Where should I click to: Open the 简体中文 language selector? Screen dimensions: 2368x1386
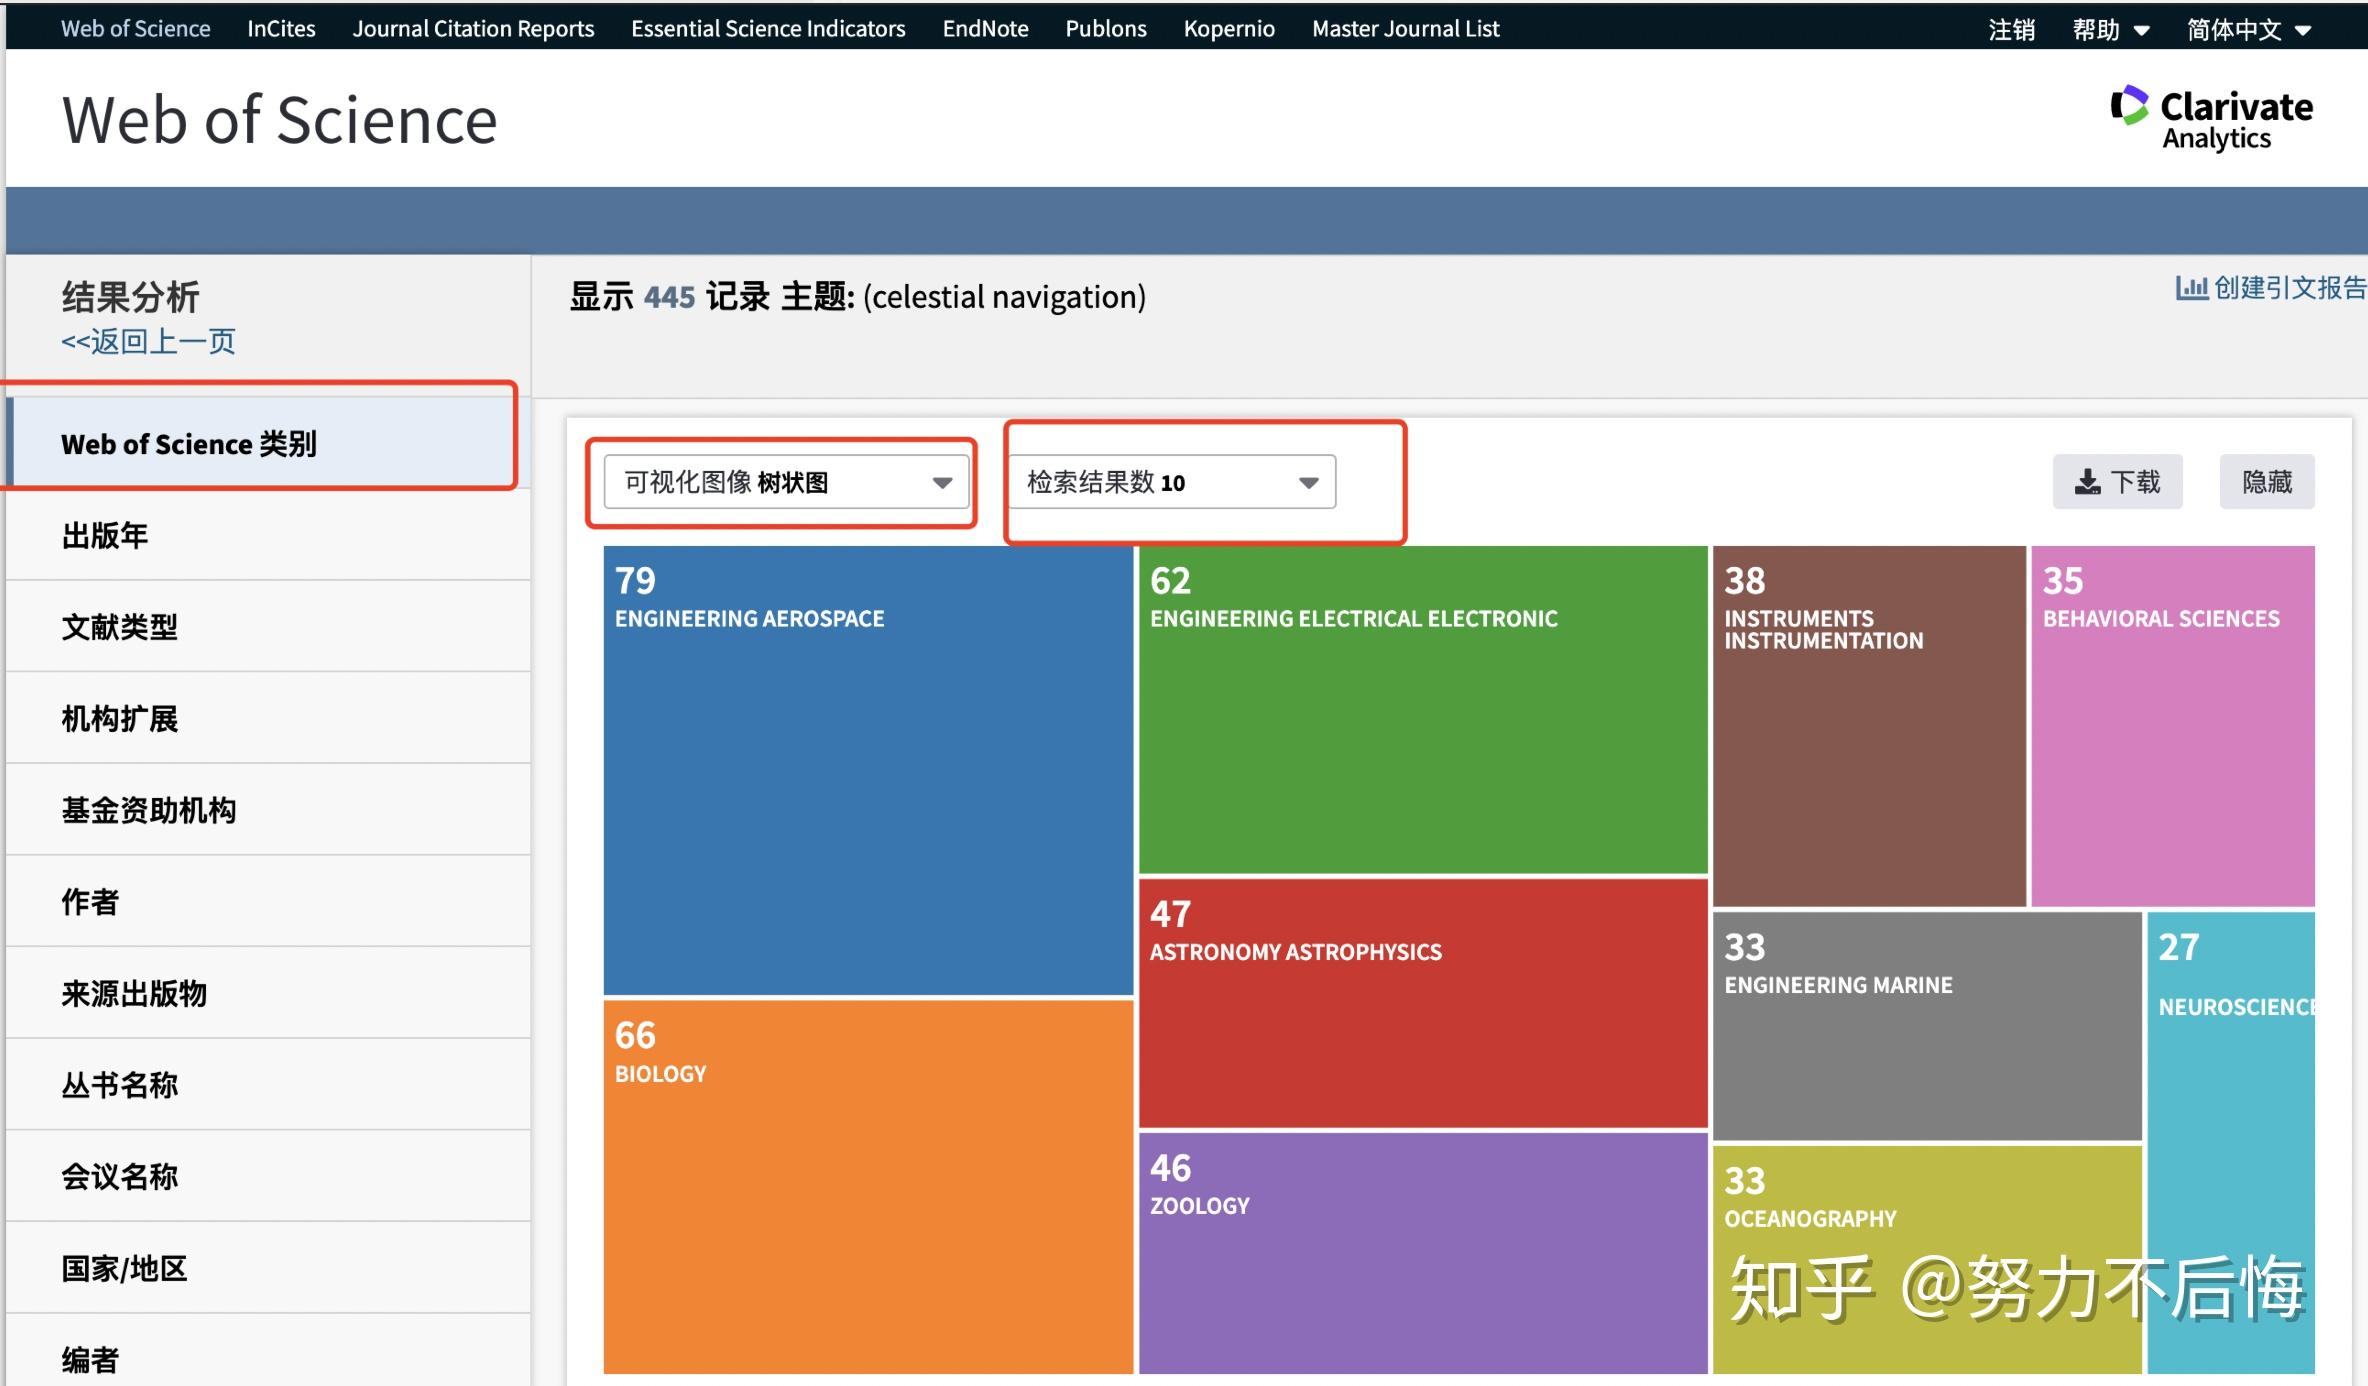(x=2248, y=30)
